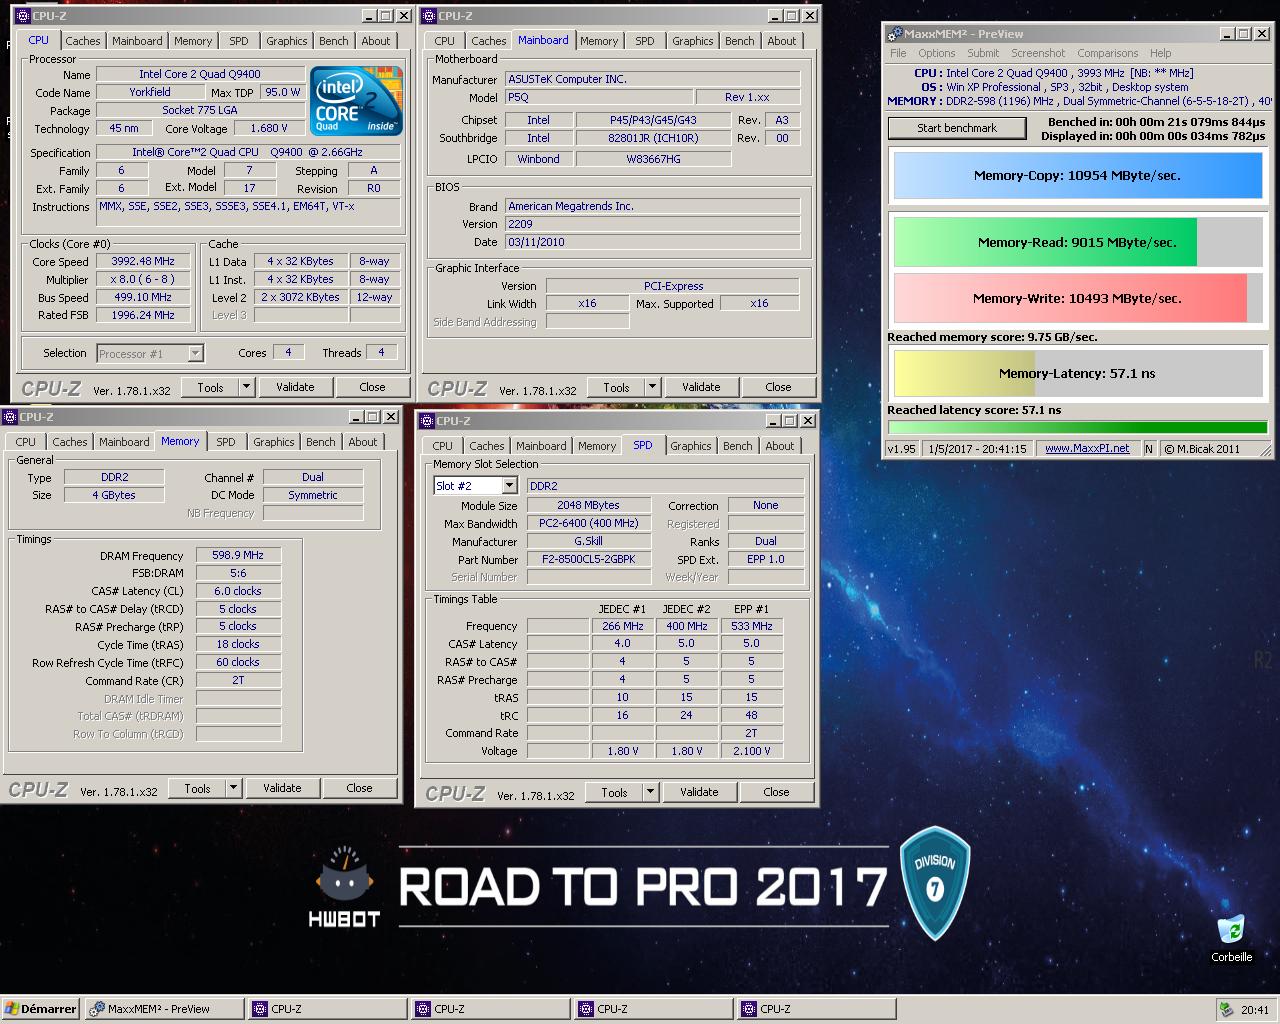Open the Processor #1 selection dropdown

pos(195,353)
